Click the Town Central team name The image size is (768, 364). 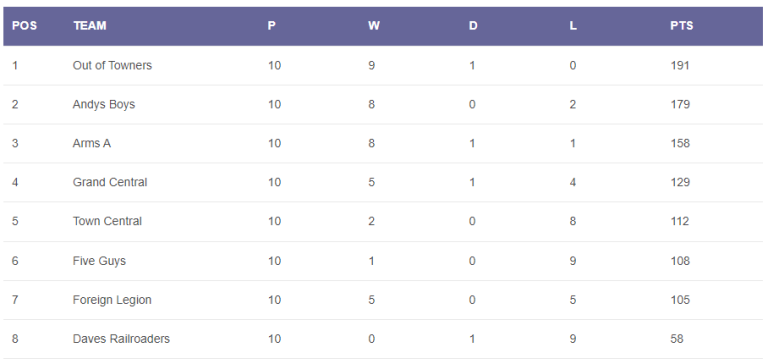107,221
